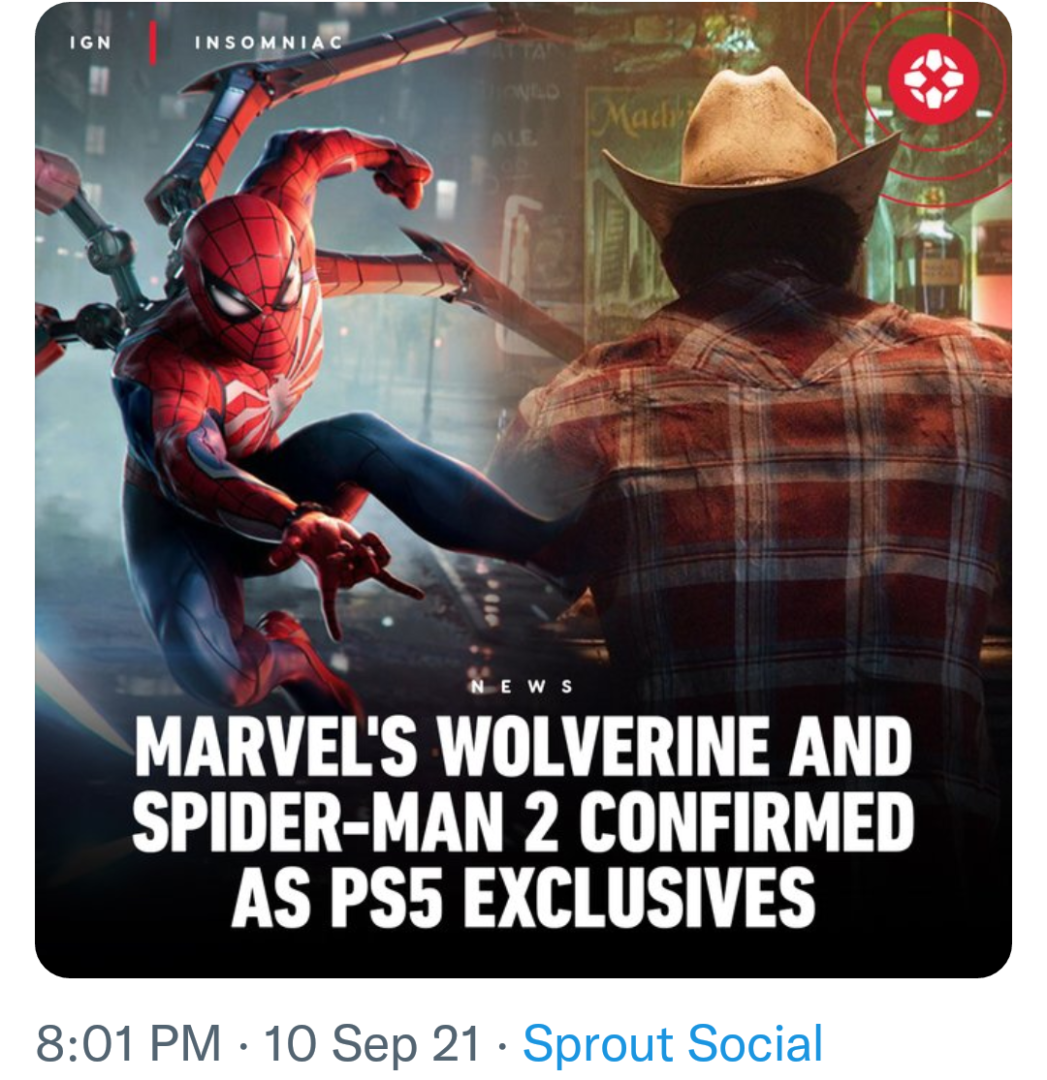Image resolution: width=1047 pixels, height=1080 pixels.
Task: Click the 10 Sep 21 date
Action: (372, 1044)
